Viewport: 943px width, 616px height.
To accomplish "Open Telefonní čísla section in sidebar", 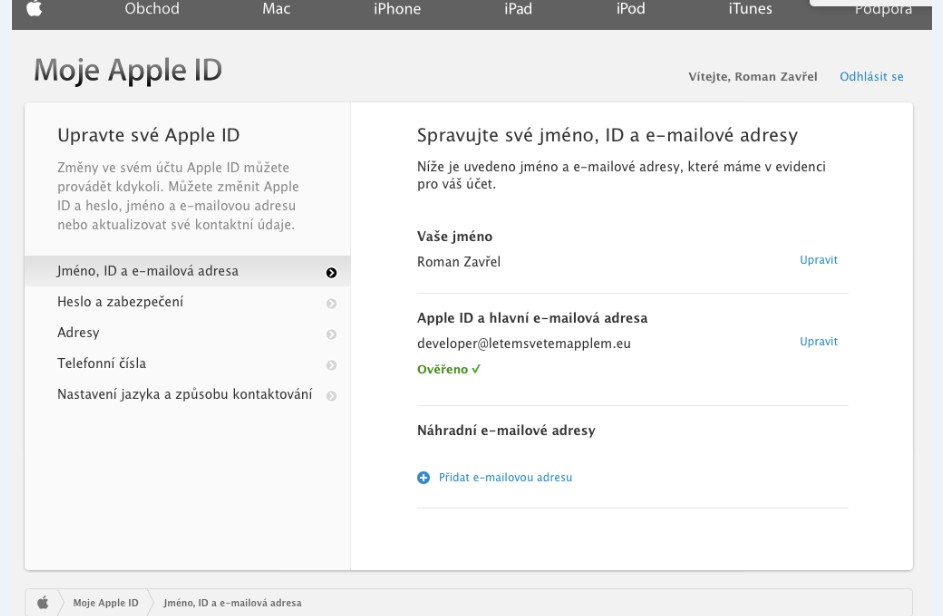I will tap(187, 363).
